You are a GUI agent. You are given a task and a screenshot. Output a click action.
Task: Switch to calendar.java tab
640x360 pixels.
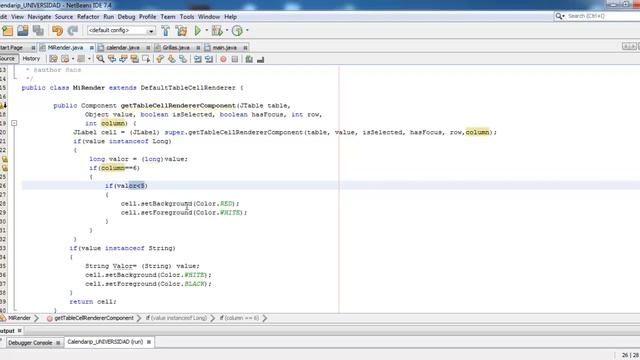click(x=122, y=48)
